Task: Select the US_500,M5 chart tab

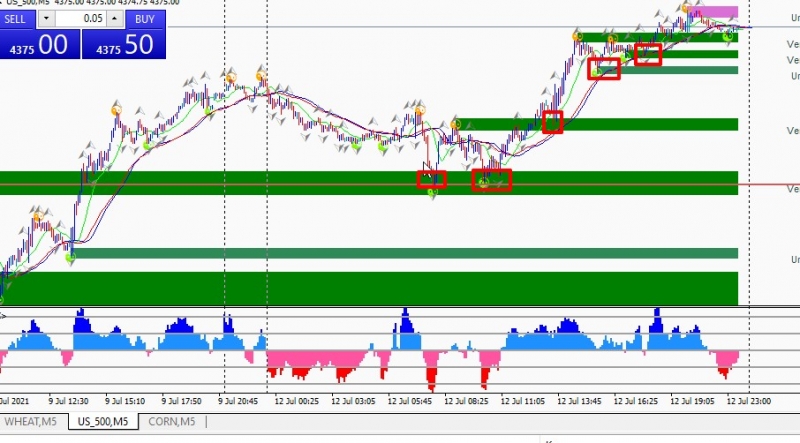Action: pos(103,422)
